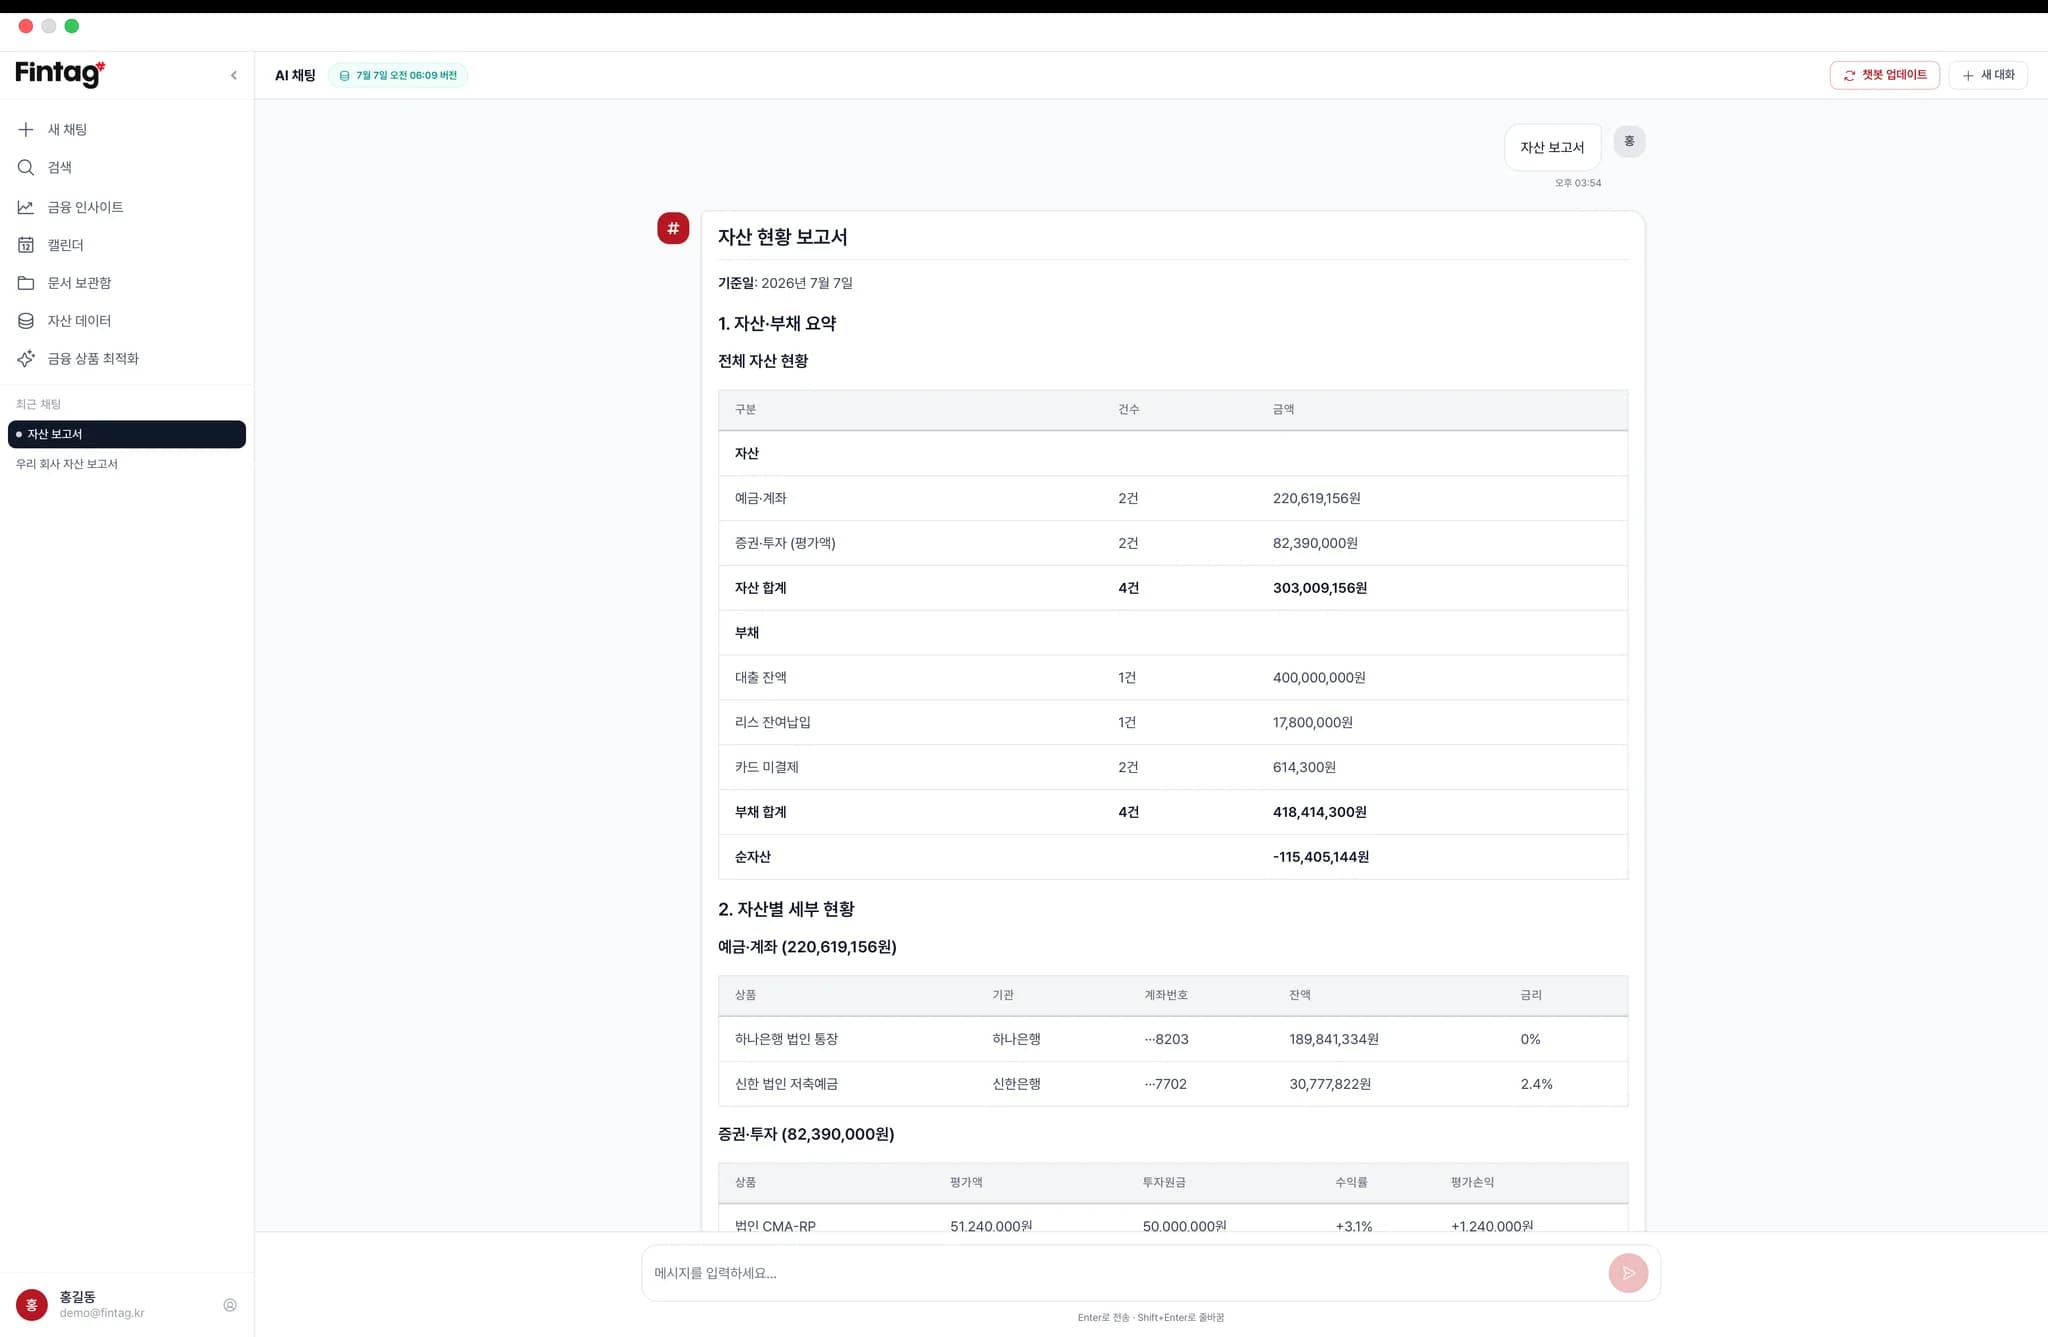Click the 금리 column header
Screen dimensions: 2048x1337
pyautogui.click(x=1531, y=995)
